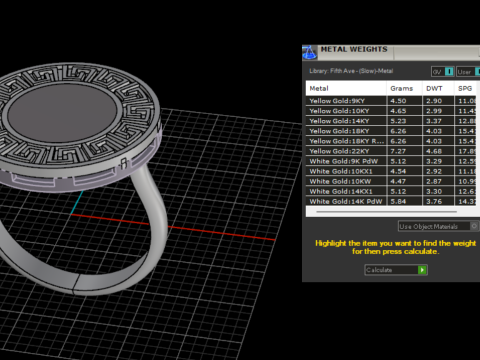Click the 2.90 DWT value
The height and width of the screenshot is (360, 480).
(434, 101)
